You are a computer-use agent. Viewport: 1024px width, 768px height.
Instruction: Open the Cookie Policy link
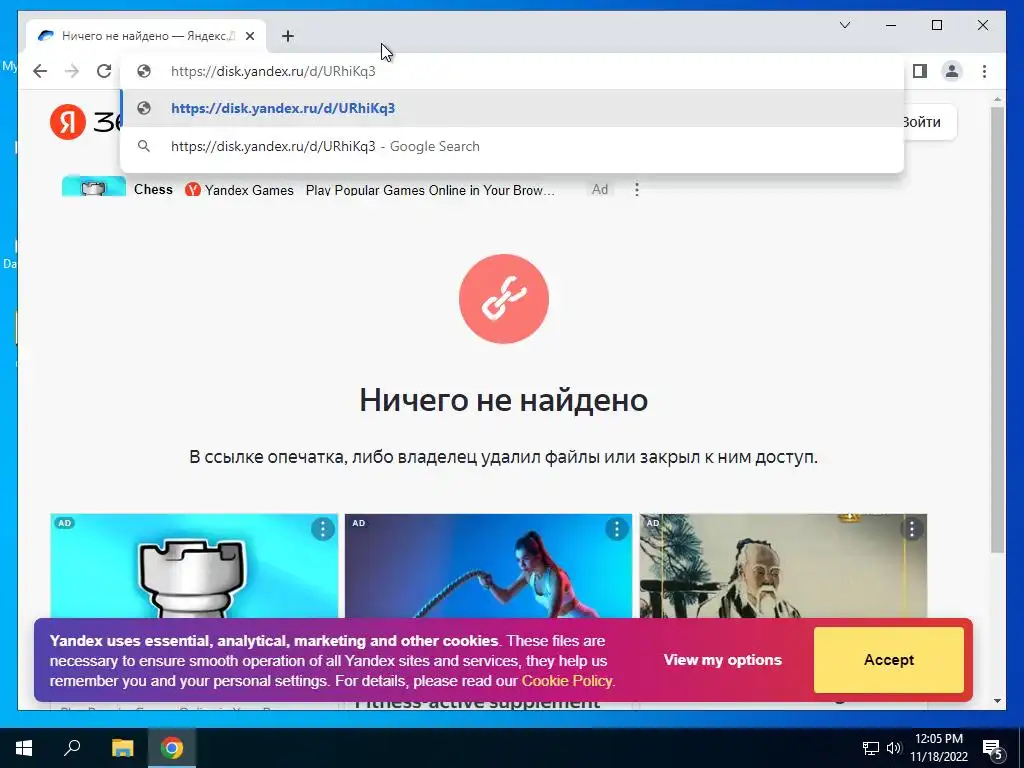(x=567, y=680)
